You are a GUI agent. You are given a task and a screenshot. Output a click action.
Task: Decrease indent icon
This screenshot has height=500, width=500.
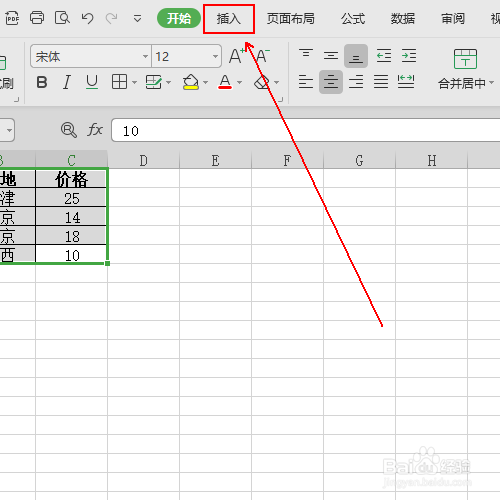click(384, 55)
